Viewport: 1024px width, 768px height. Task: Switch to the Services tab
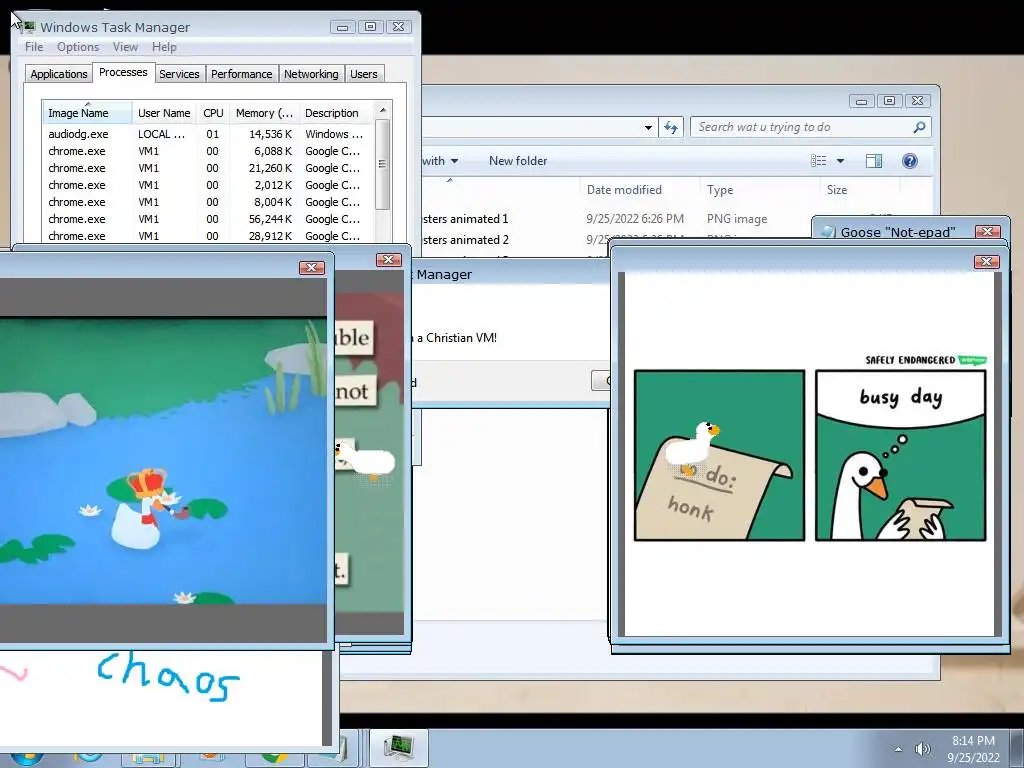click(179, 74)
